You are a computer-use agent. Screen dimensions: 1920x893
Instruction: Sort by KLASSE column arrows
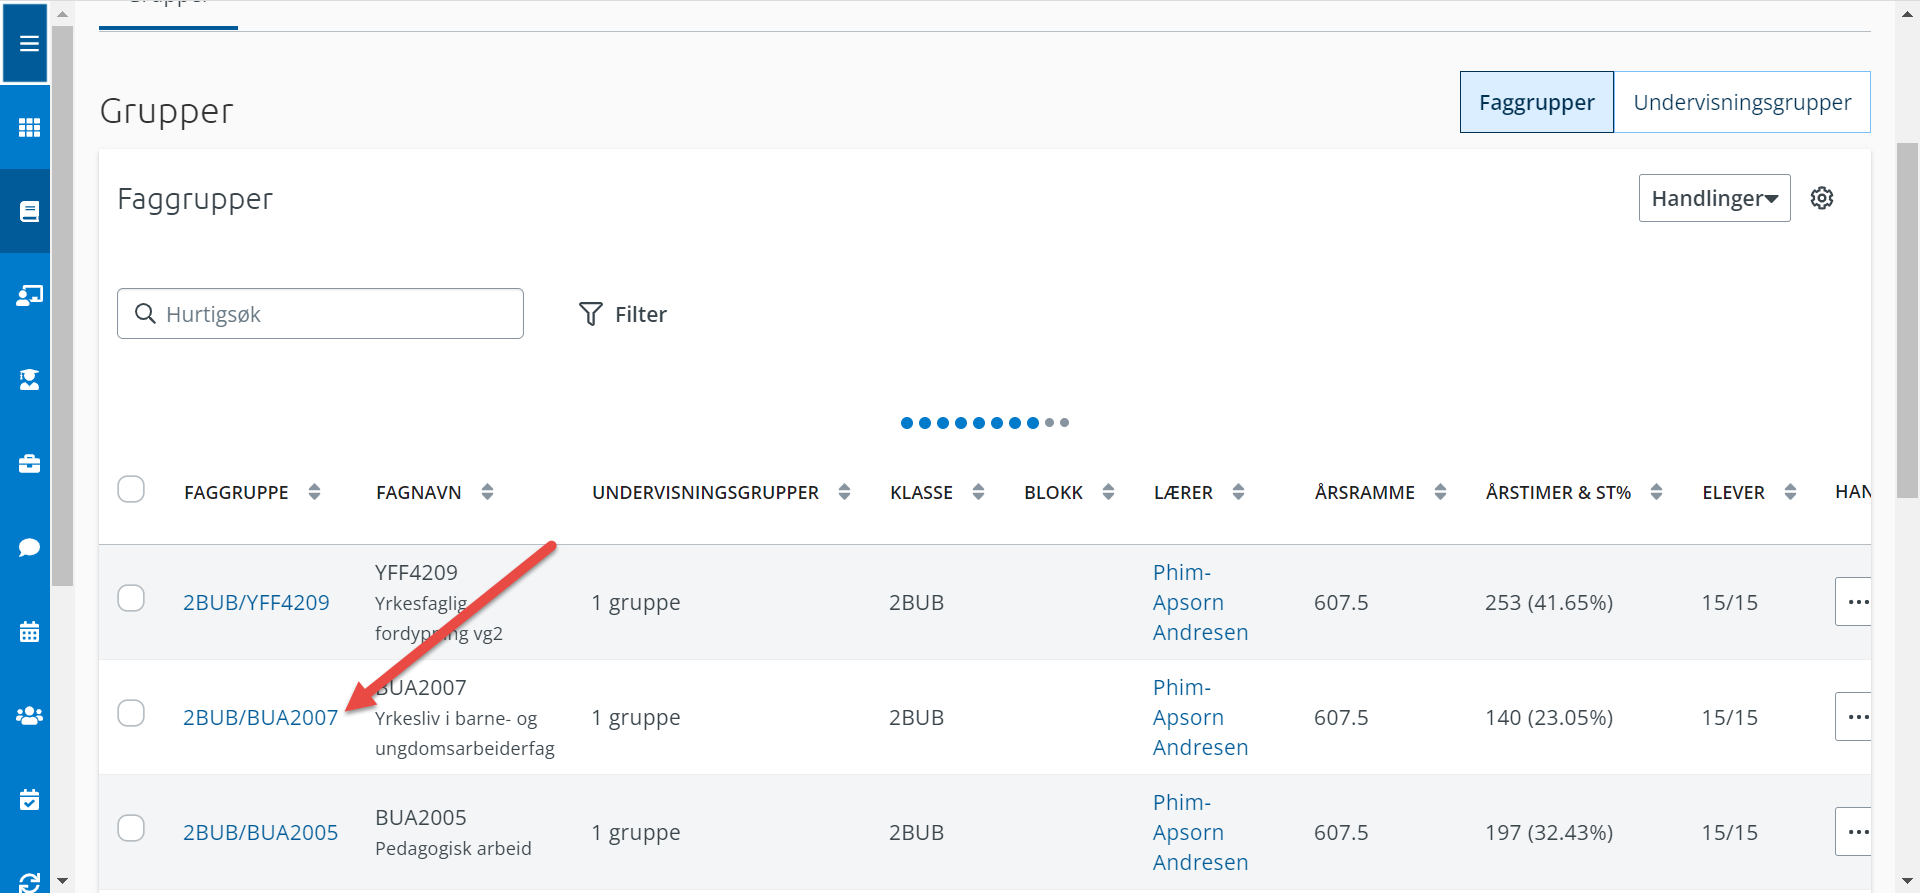tap(978, 492)
